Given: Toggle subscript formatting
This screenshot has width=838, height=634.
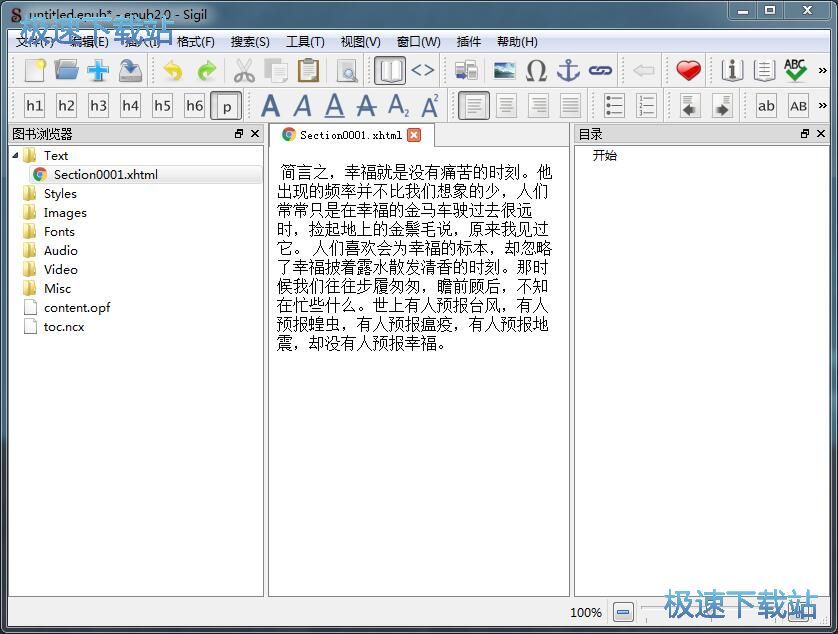Looking at the screenshot, I should coord(399,106).
